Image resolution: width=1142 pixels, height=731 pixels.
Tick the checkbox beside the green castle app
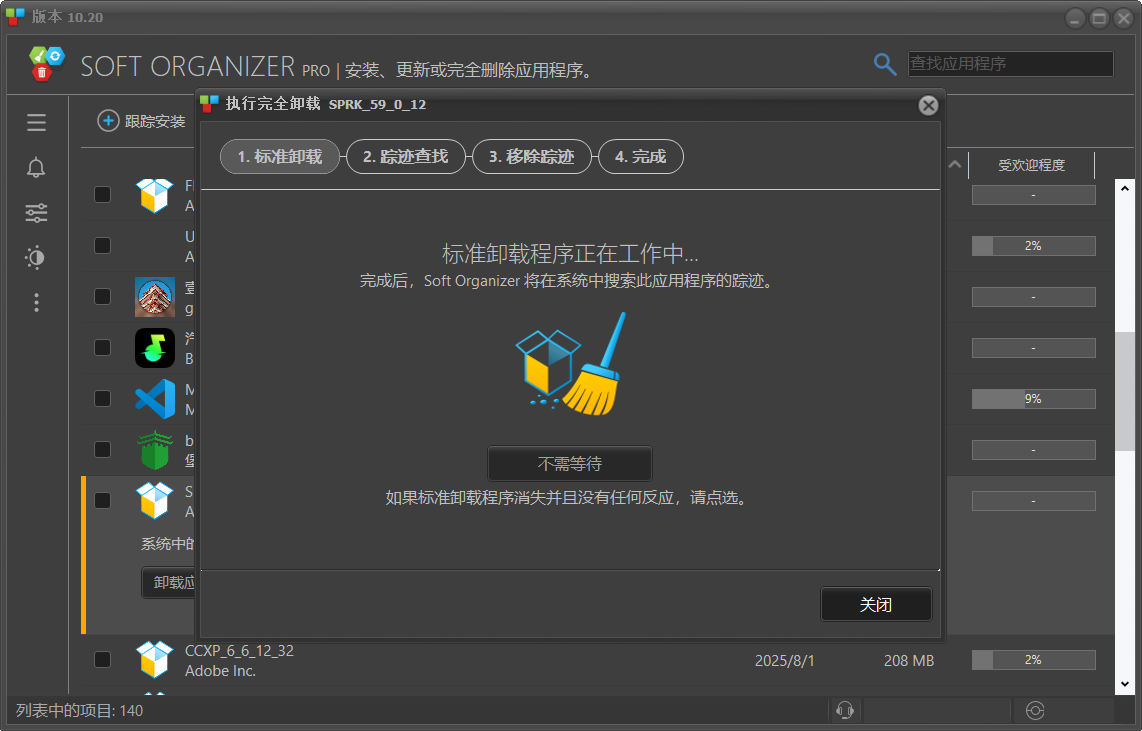(103, 449)
